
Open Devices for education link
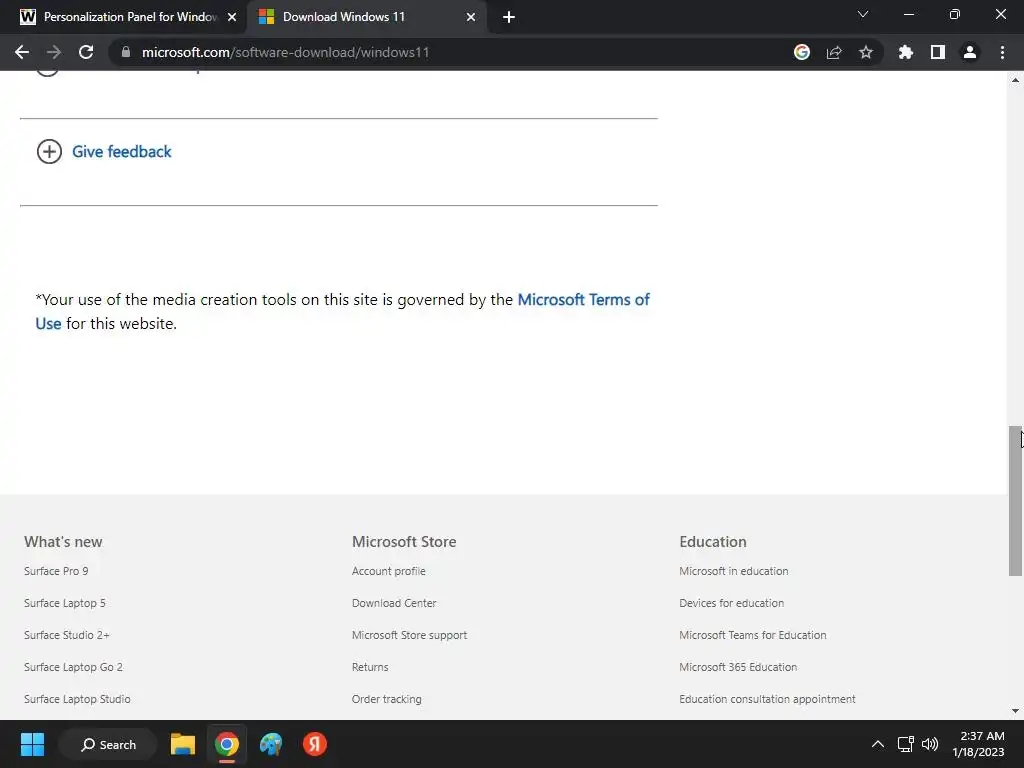pos(731,603)
